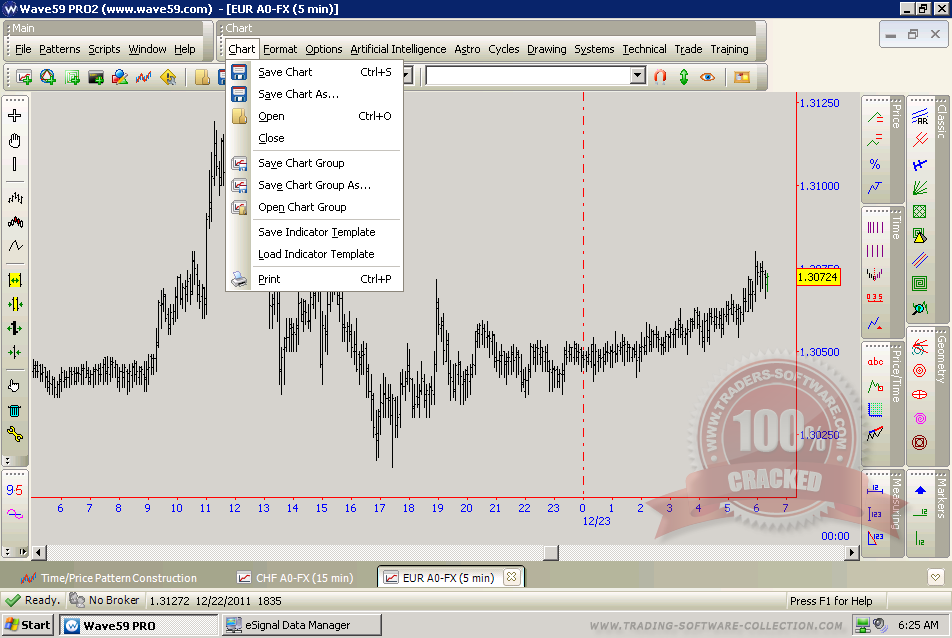This screenshot has width=952, height=638.
Task: Click the green vertical double-arrow icon
Action: [684, 76]
